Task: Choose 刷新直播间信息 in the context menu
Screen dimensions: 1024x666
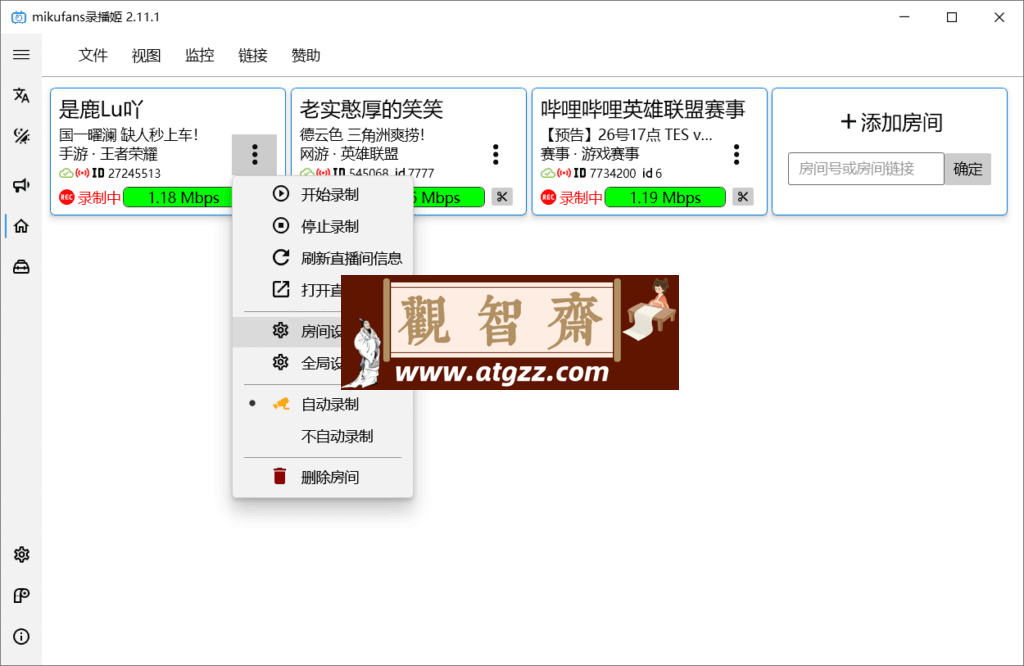Action: point(323,258)
